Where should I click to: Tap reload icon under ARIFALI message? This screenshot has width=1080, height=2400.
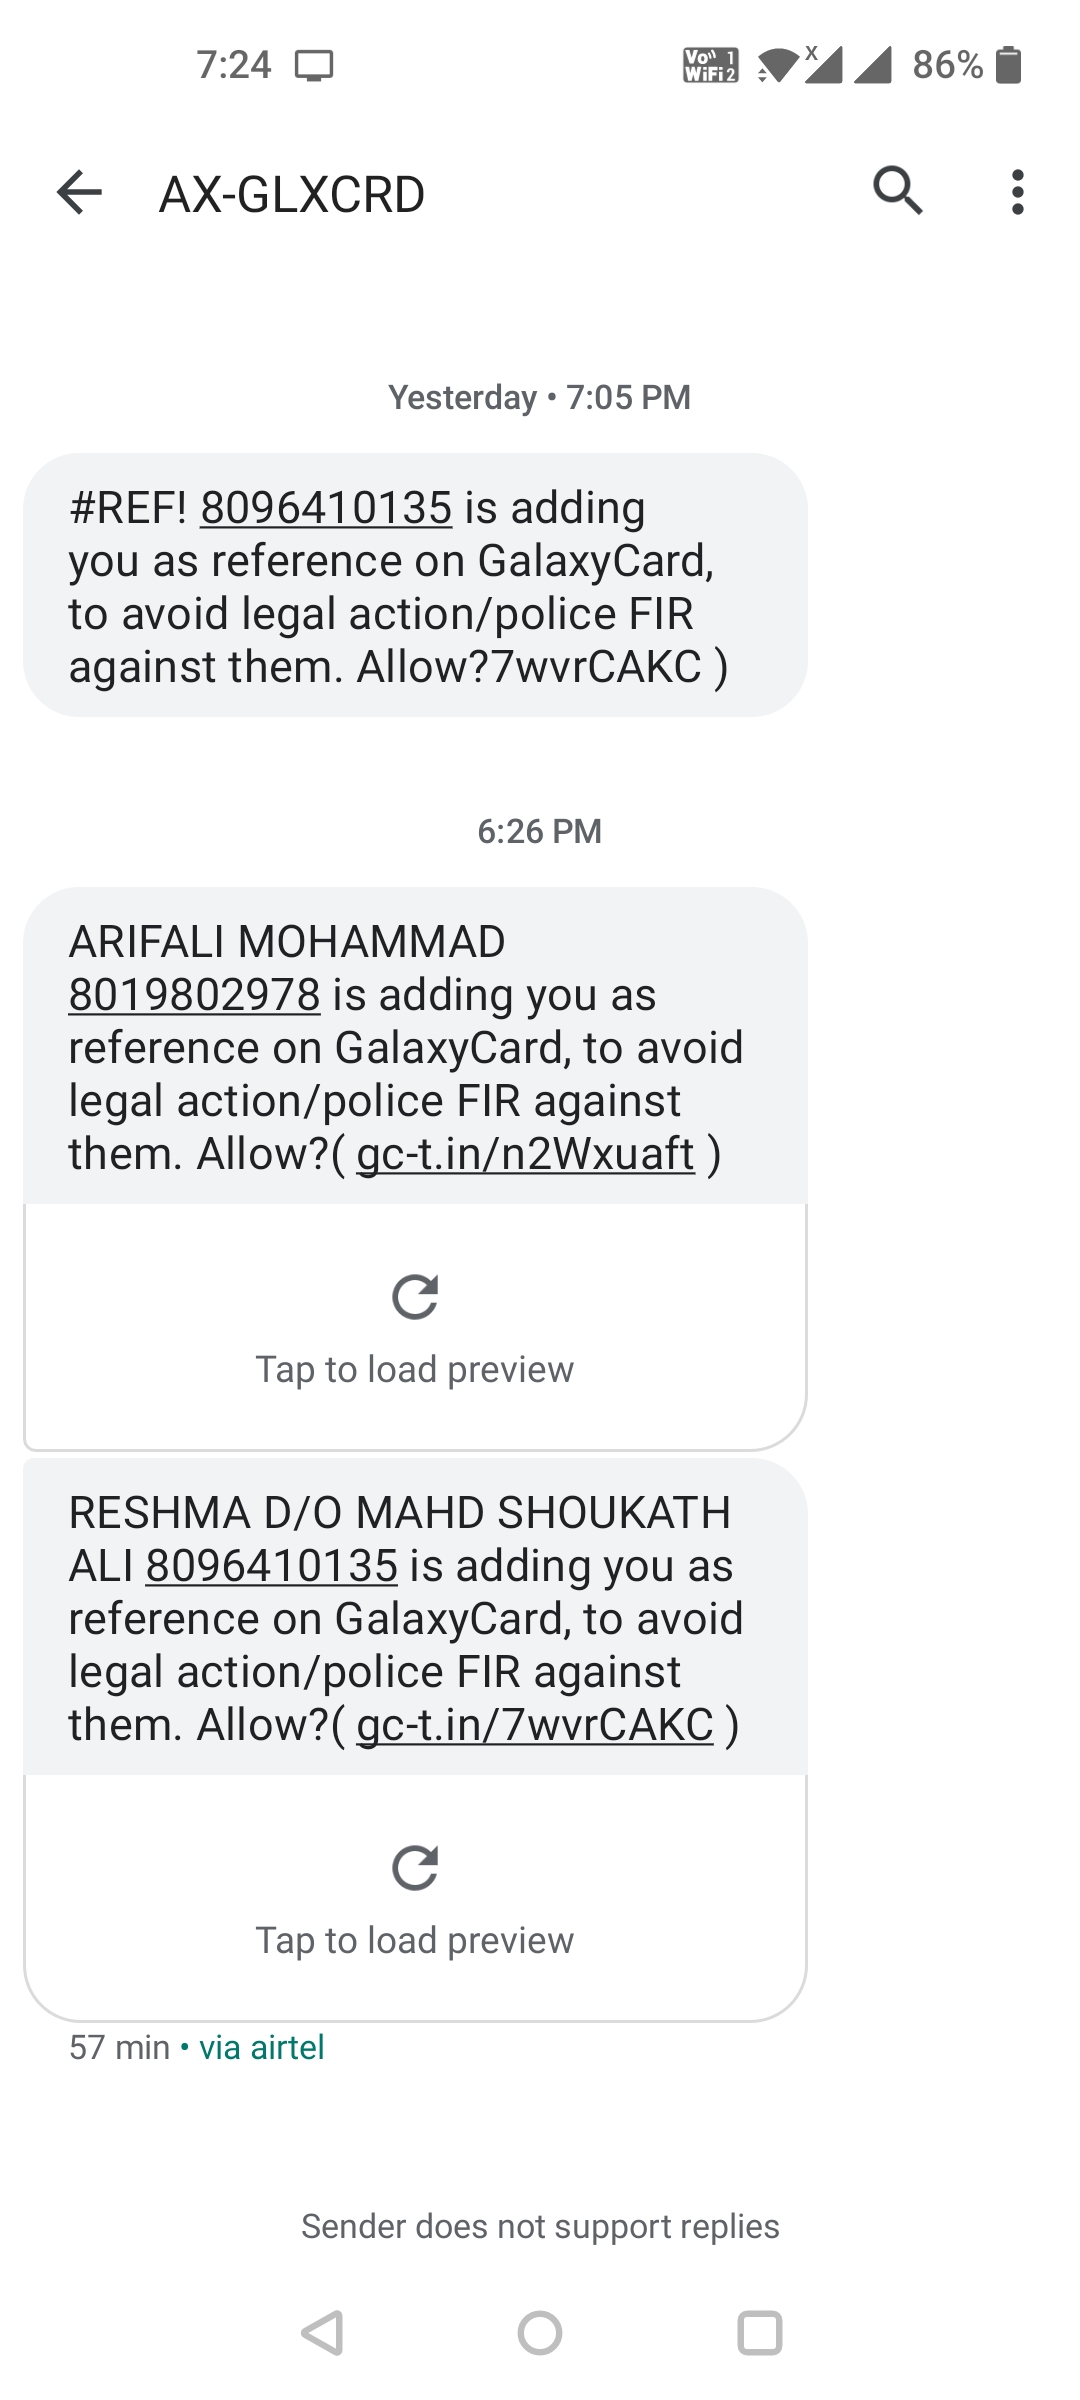coord(415,1297)
